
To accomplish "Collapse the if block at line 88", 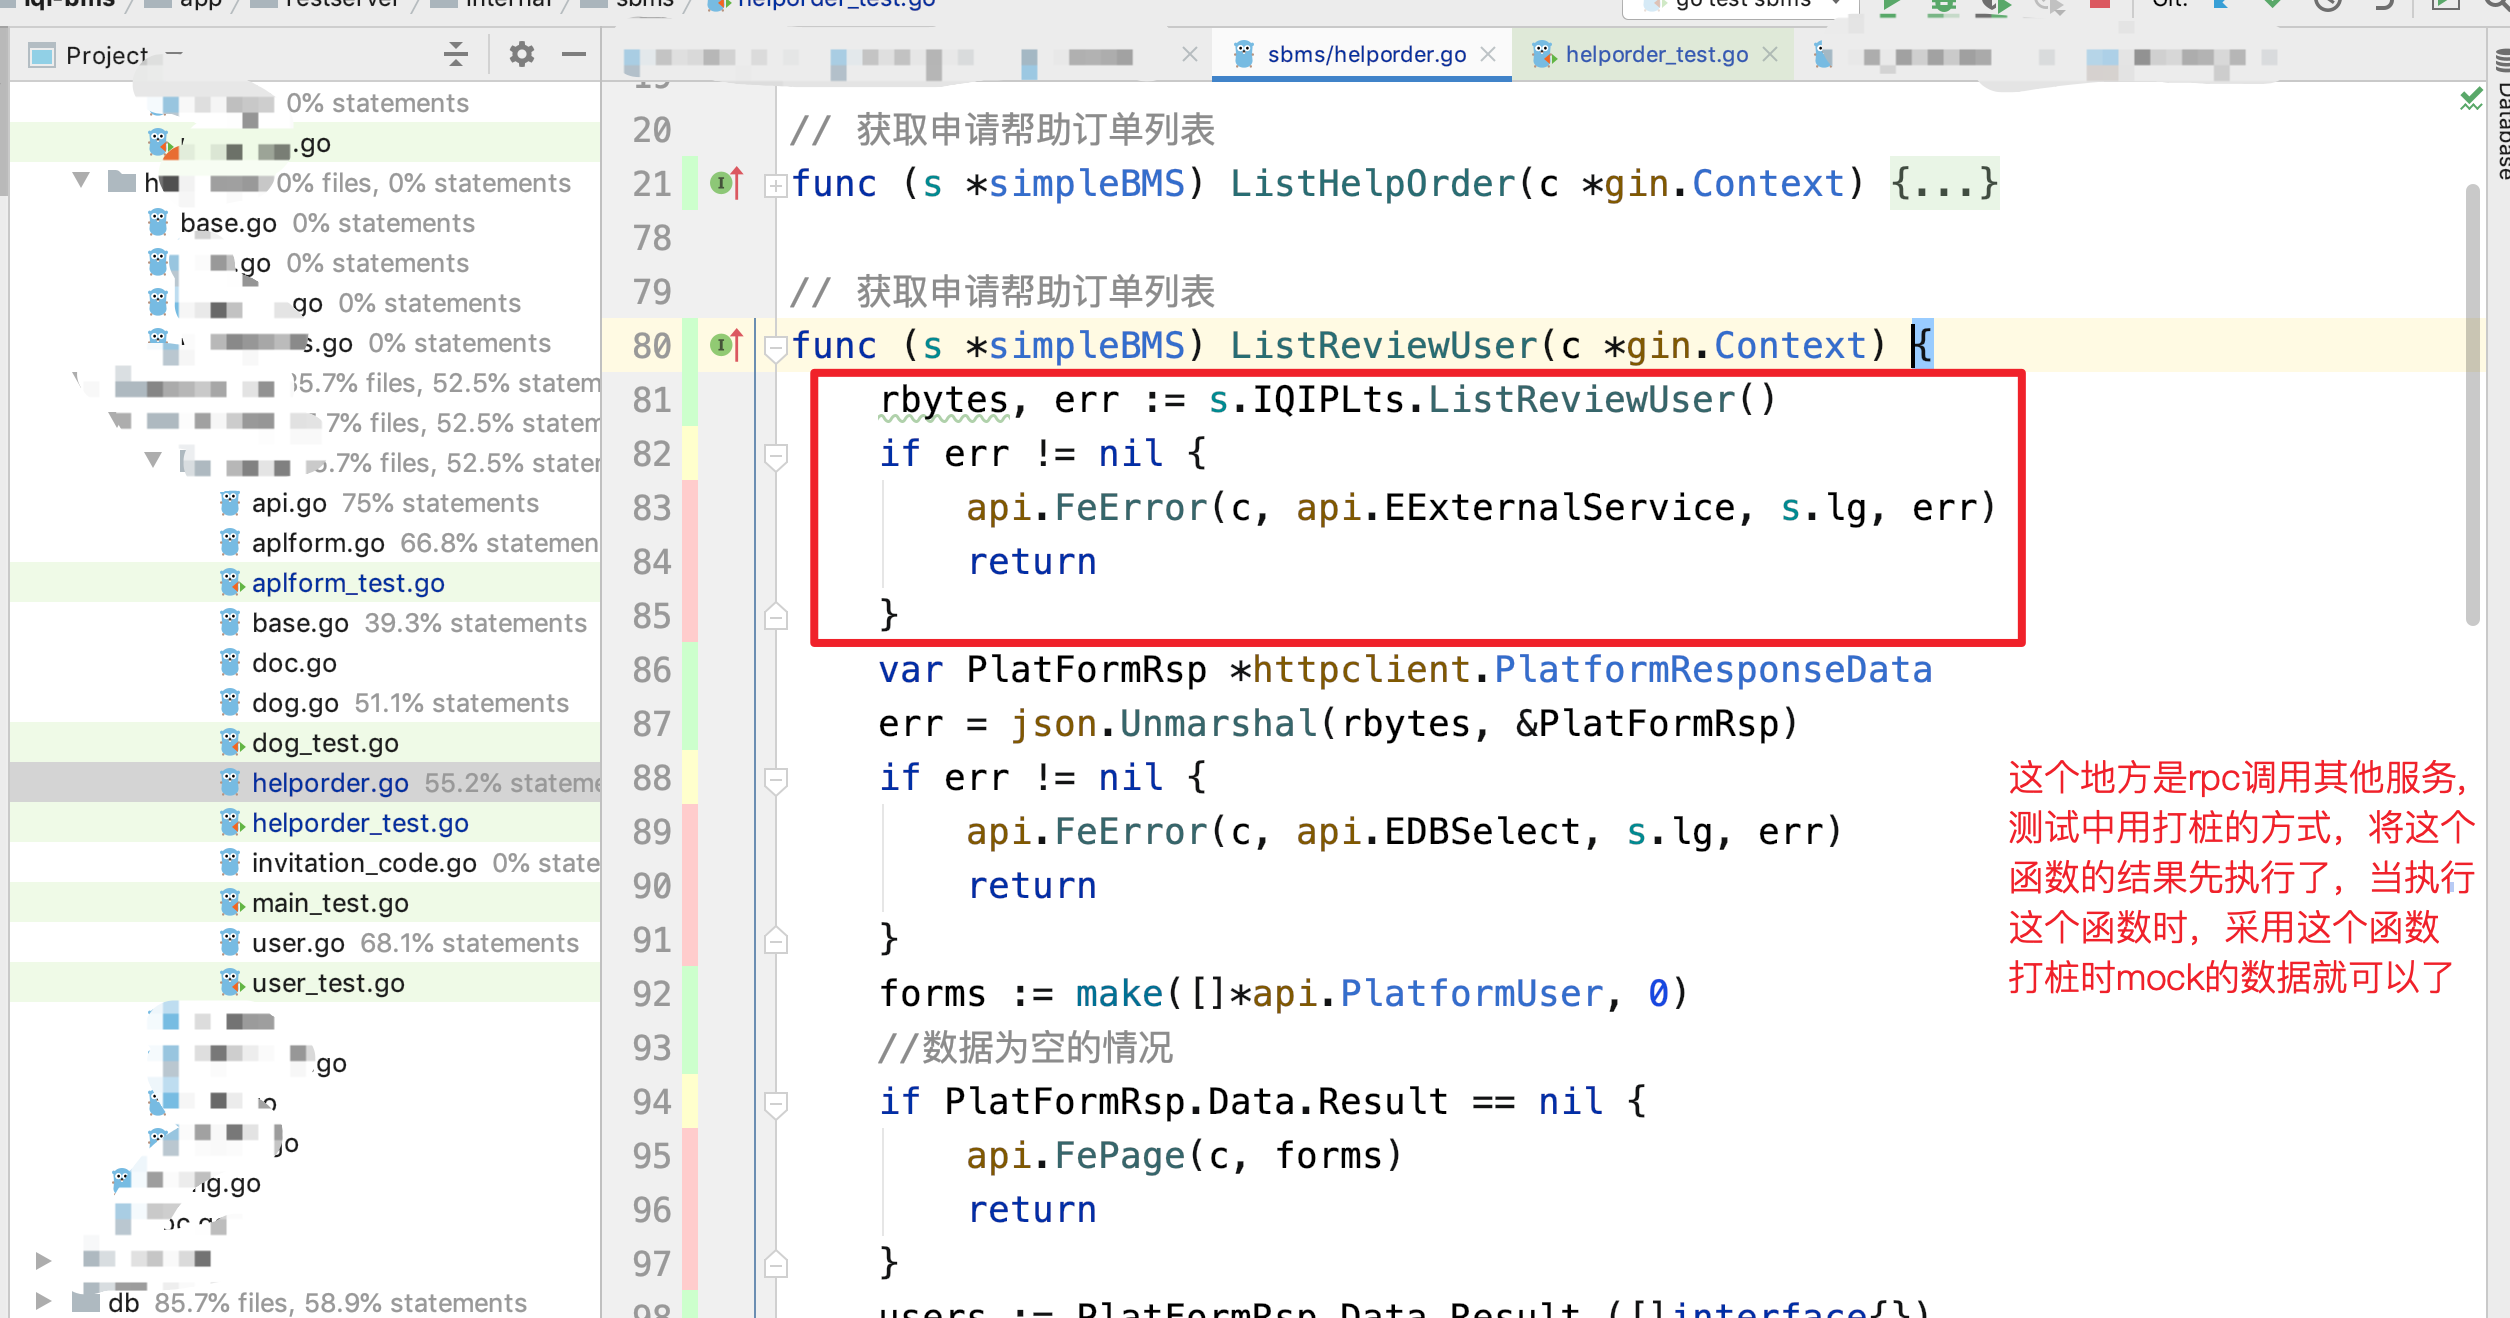I will pyautogui.click(x=776, y=779).
